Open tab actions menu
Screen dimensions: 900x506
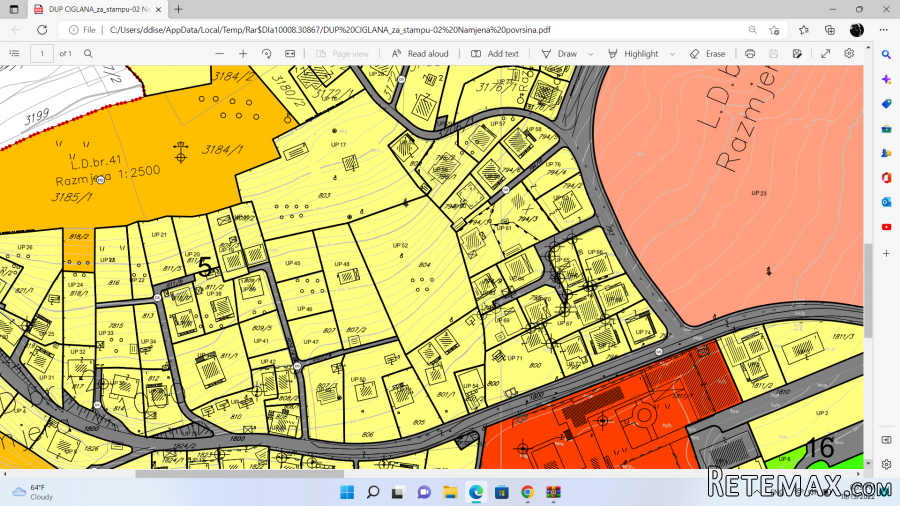pyautogui.click(x=14, y=9)
